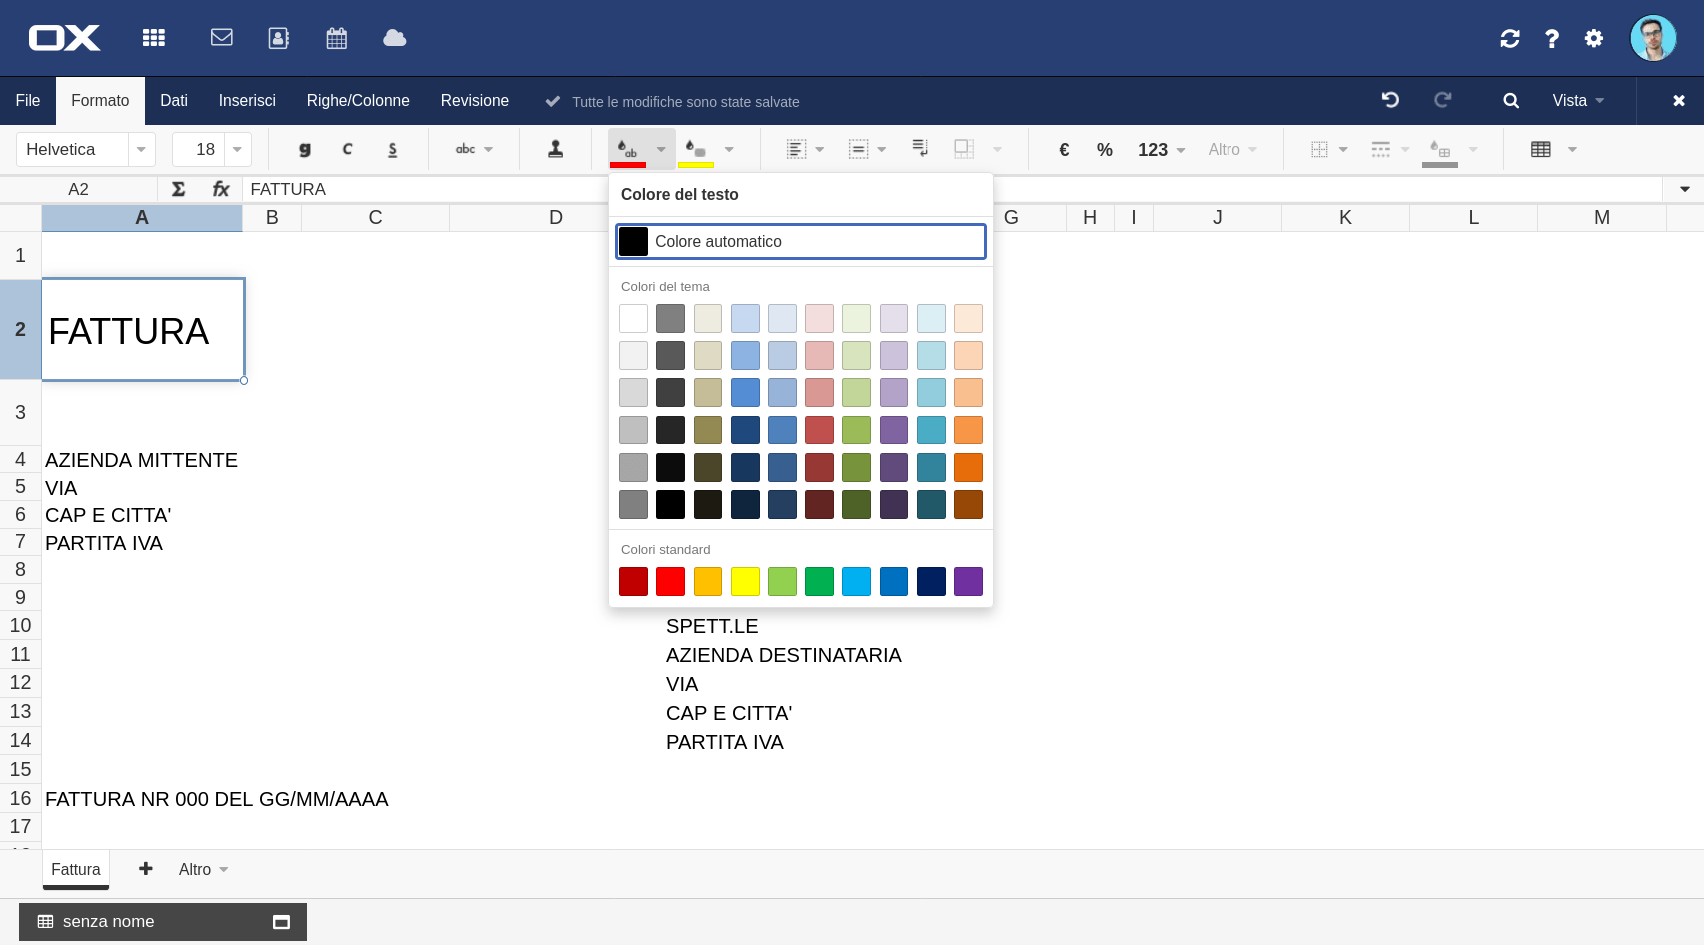1705x945 pixels.
Task: Click the refresh icon
Action: tap(1510, 38)
